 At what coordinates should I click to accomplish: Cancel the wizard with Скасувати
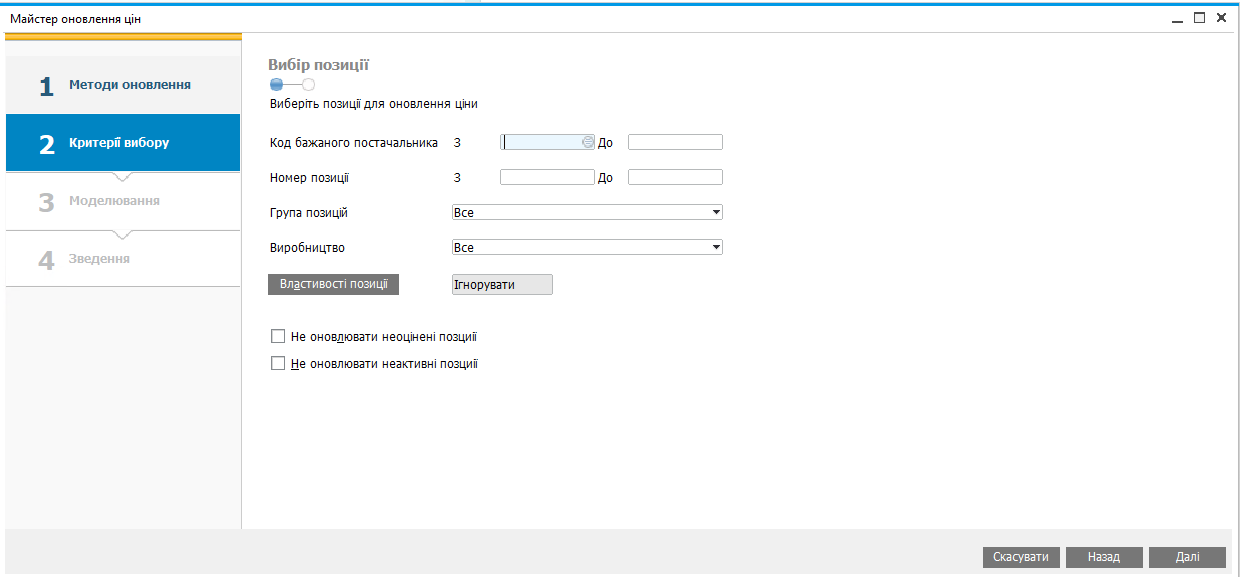click(1021, 557)
